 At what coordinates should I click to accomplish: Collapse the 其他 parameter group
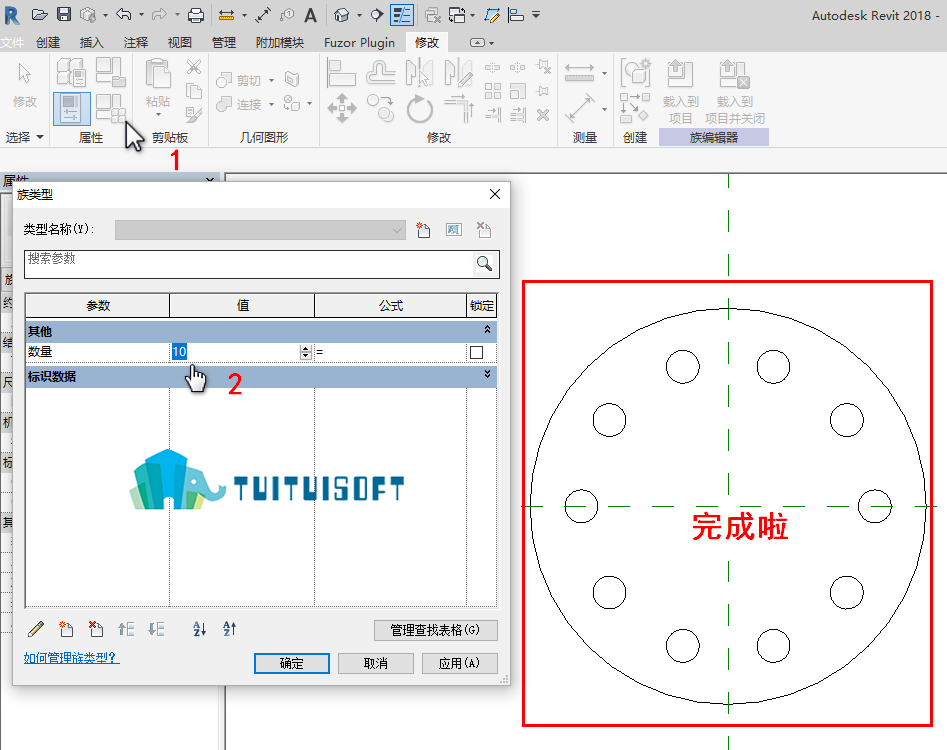coord(487,330)
